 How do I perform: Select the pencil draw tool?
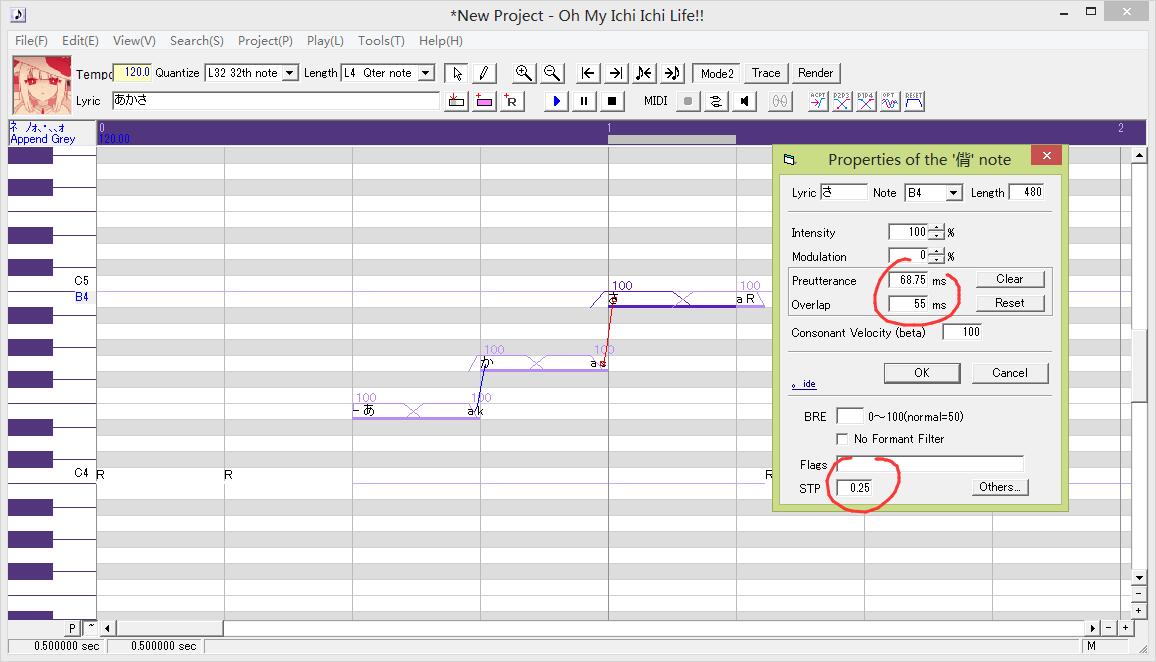tap(484, 73)
